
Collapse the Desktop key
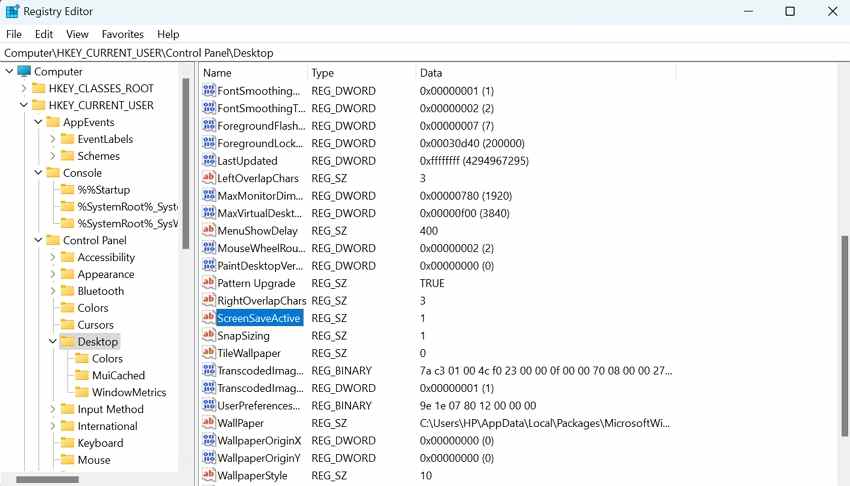[x=53, y=341]
